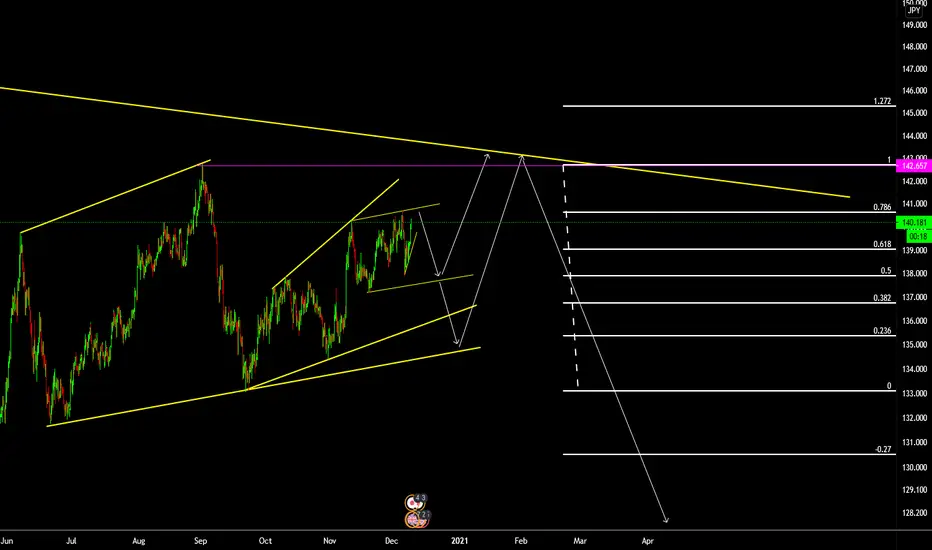Click the 131.000 price axis value
The height and width of the screenshot is (550, 932).
coord(914,442)
